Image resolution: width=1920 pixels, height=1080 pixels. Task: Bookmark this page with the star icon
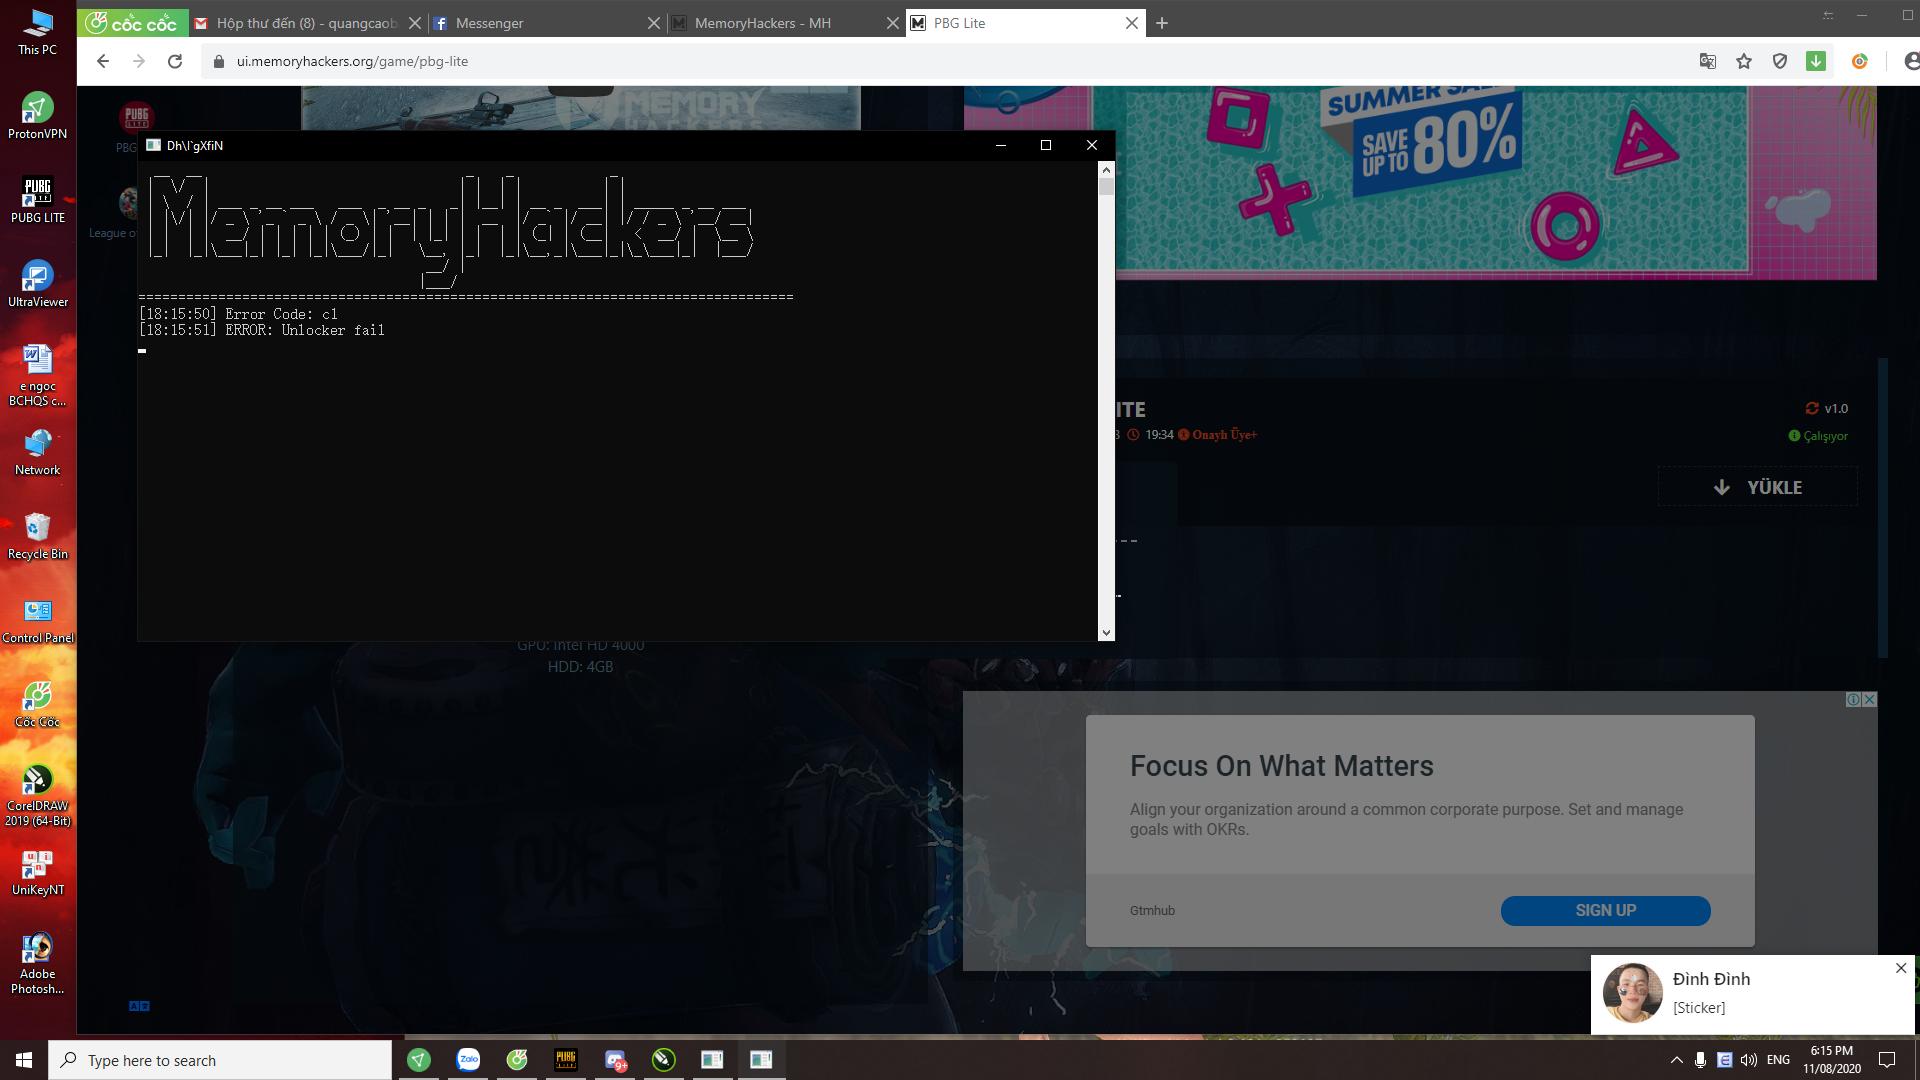tap(1744, 61)
